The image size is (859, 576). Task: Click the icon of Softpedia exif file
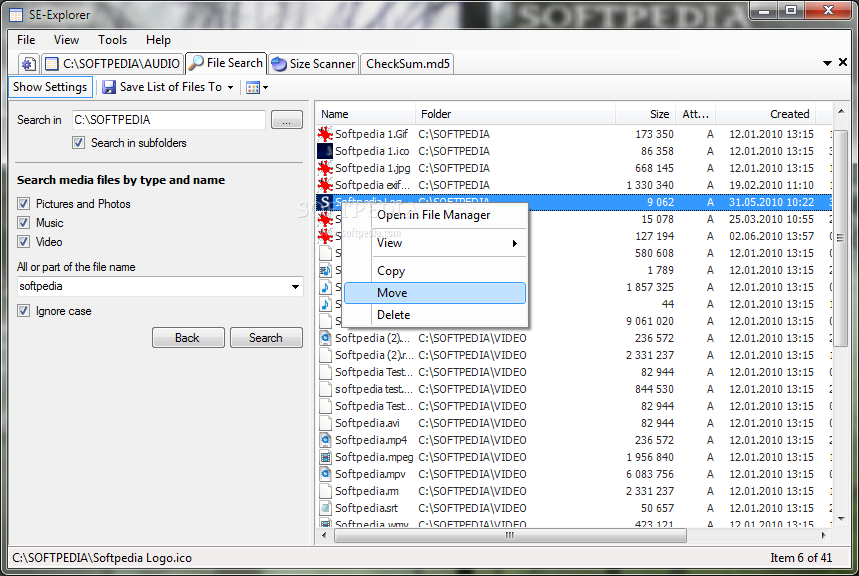pos(325,185)
